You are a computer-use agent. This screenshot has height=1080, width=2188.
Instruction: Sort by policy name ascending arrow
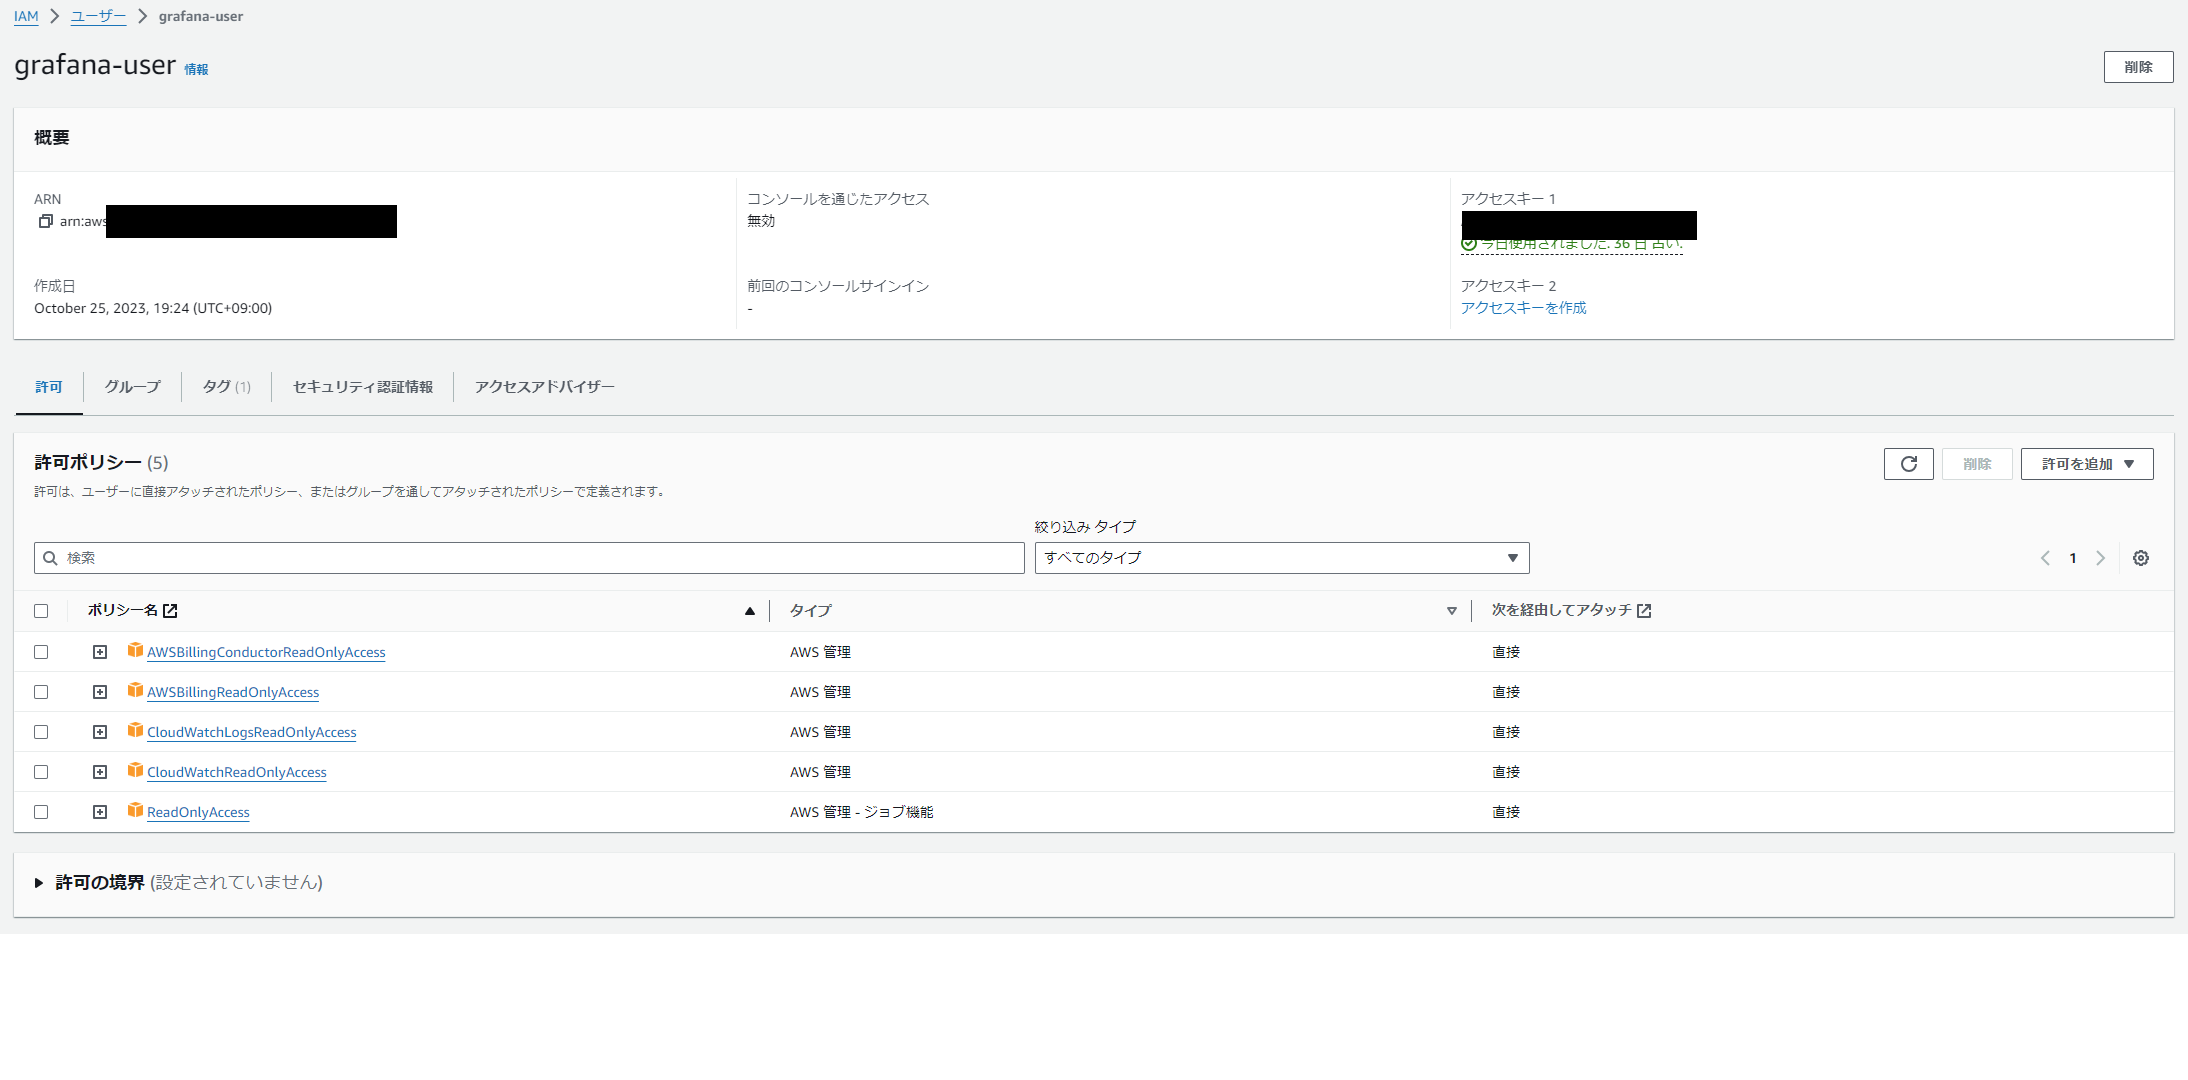[749, 611]
